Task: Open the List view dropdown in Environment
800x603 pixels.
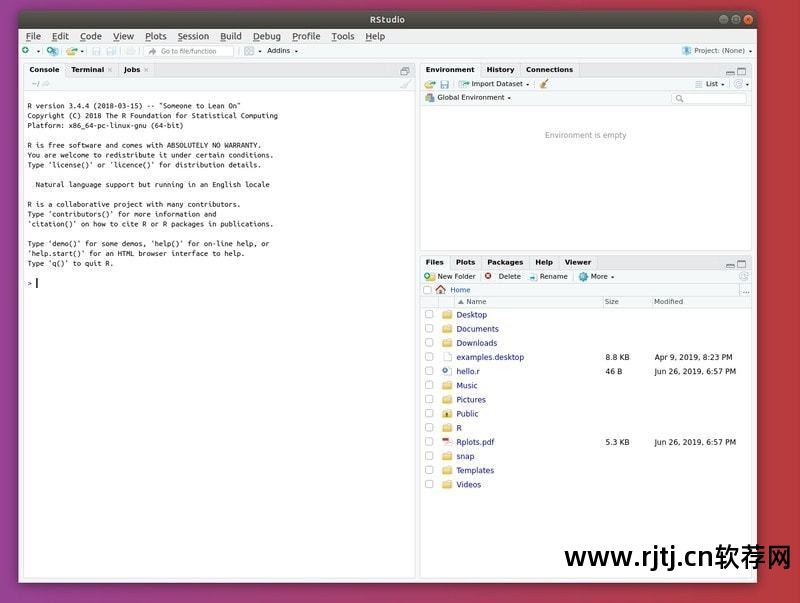Action: 710,84
